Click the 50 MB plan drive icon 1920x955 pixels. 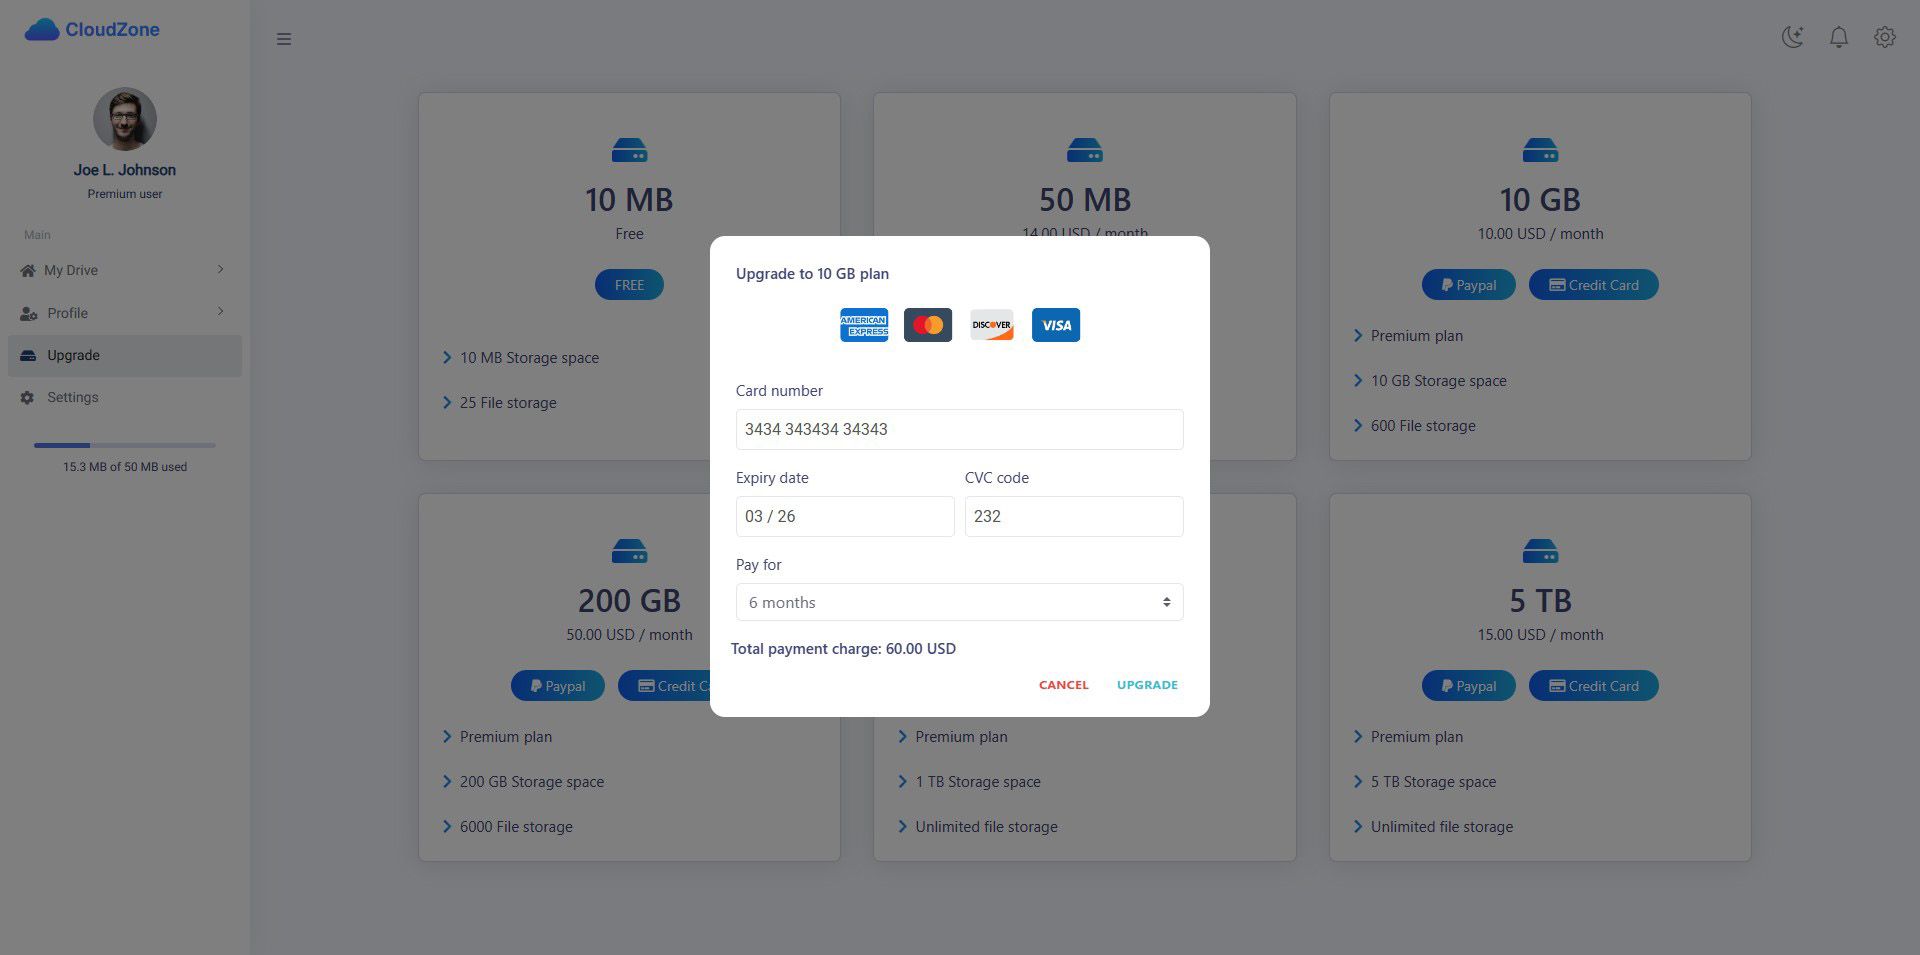1085,151
